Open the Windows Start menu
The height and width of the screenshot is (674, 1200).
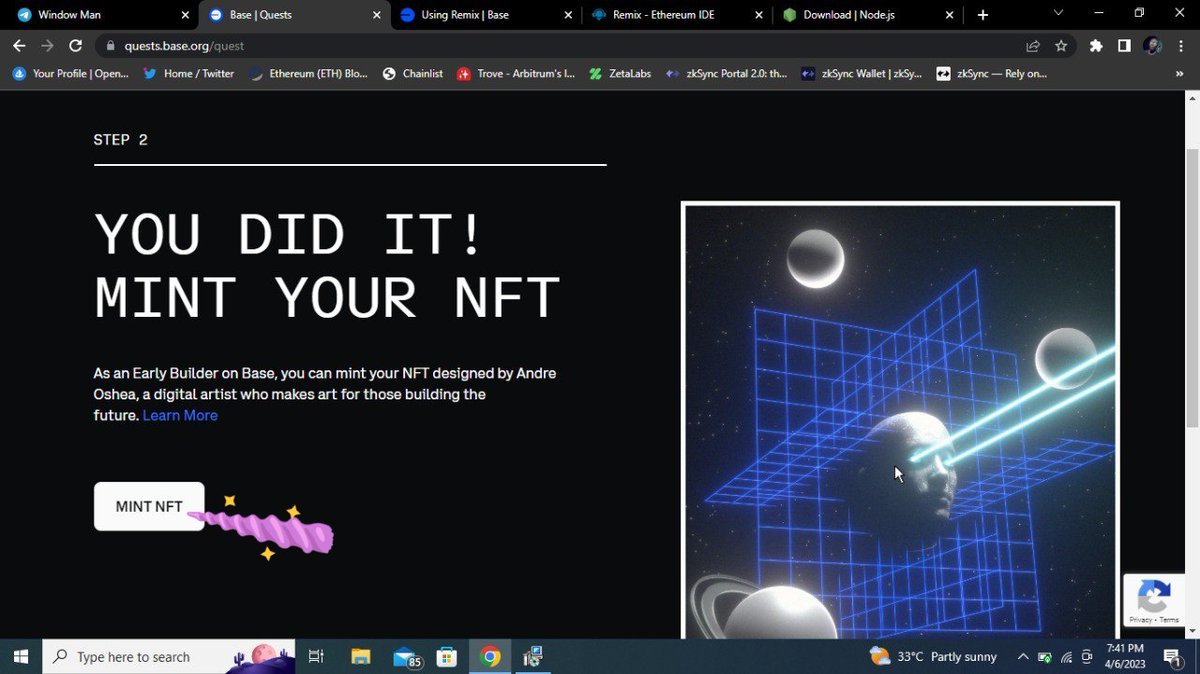point(21,656)
